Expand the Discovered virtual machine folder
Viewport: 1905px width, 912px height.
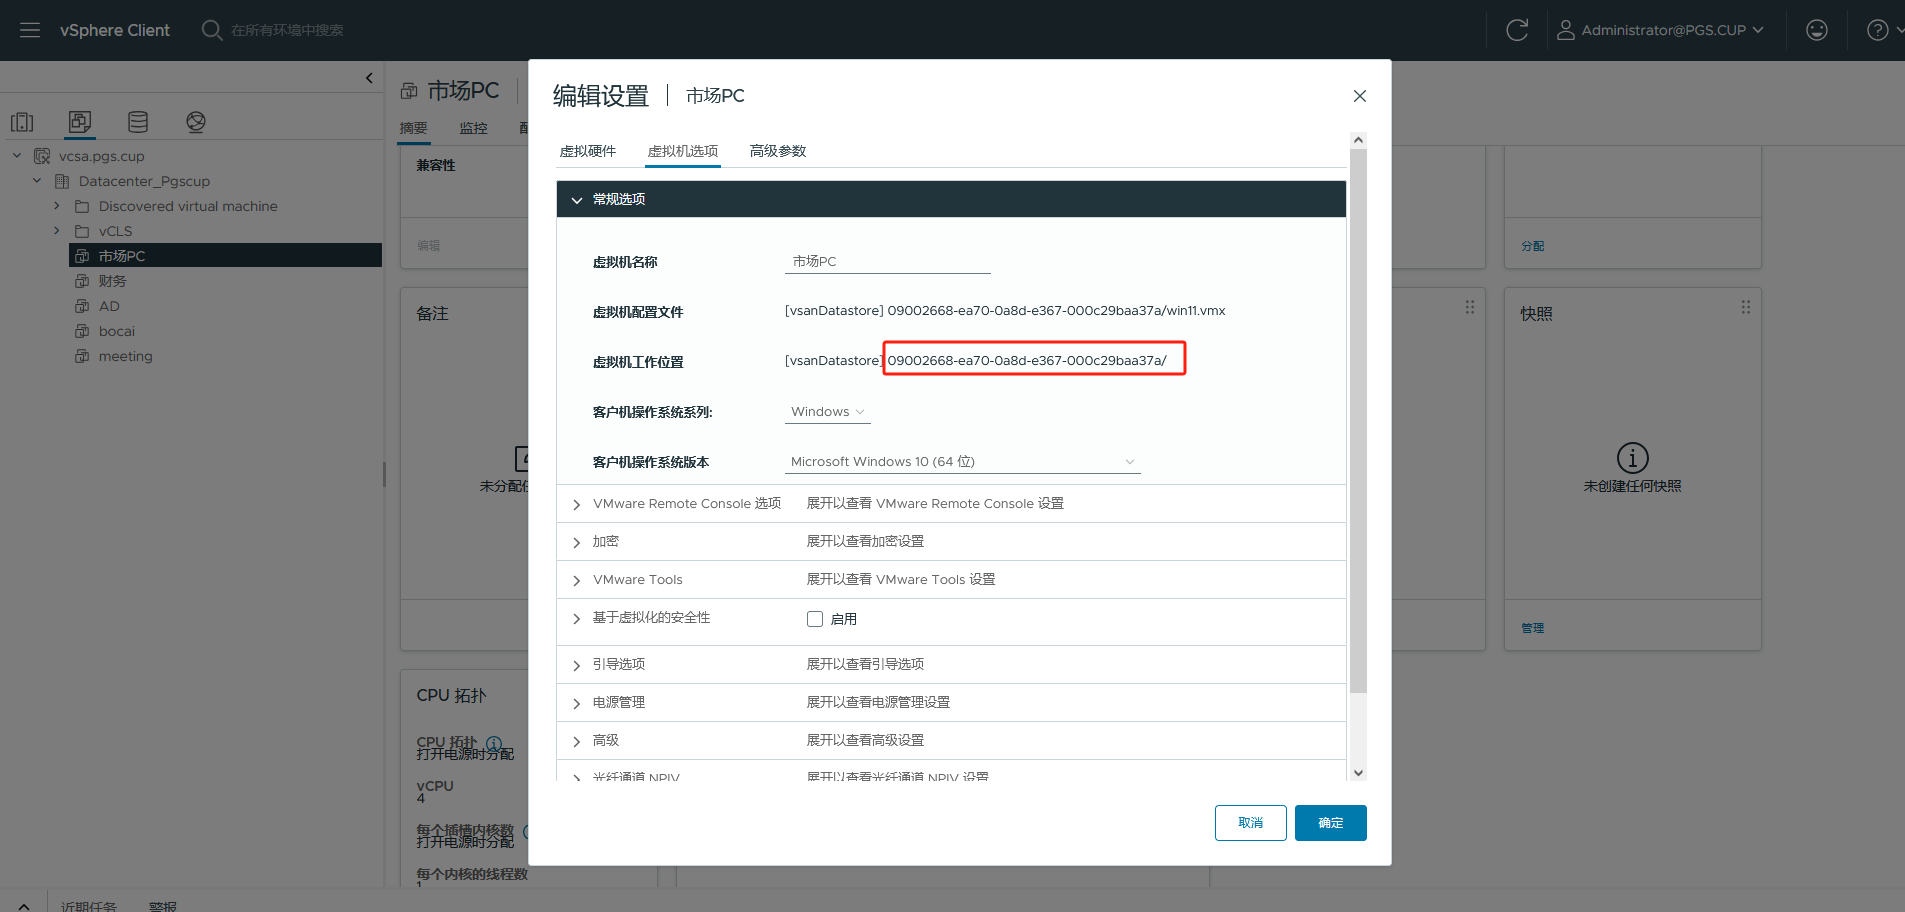click(57, 206)
